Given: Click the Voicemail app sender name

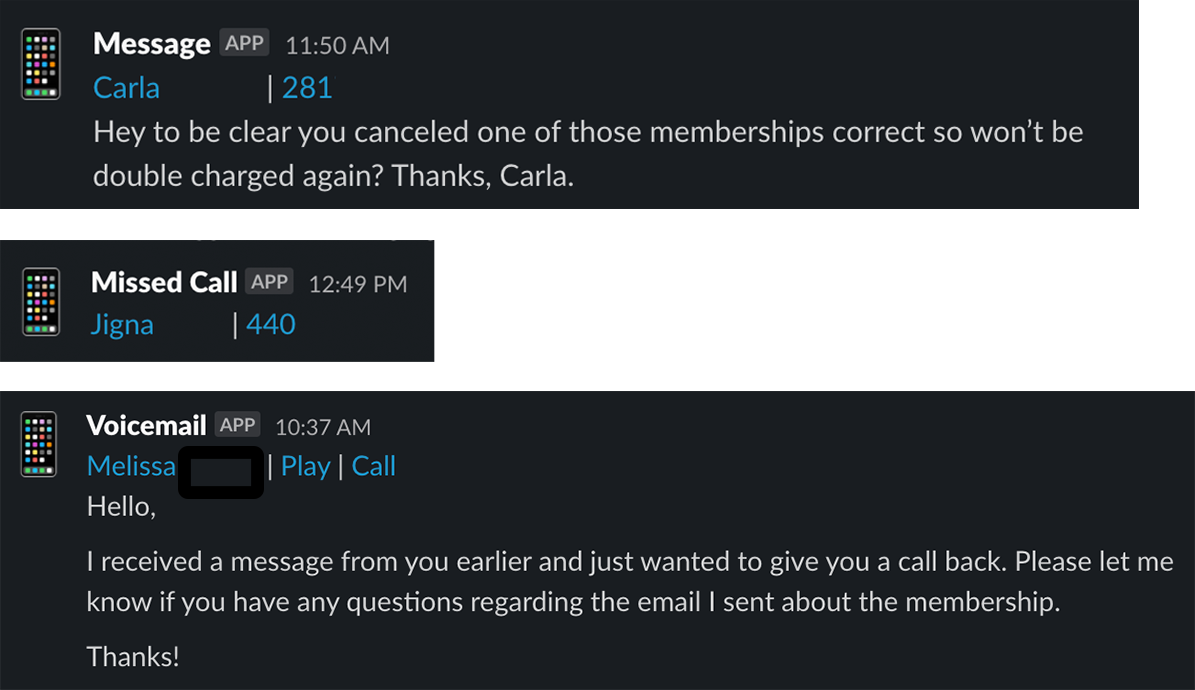Looking at the screenshot, I should [146, 425].
